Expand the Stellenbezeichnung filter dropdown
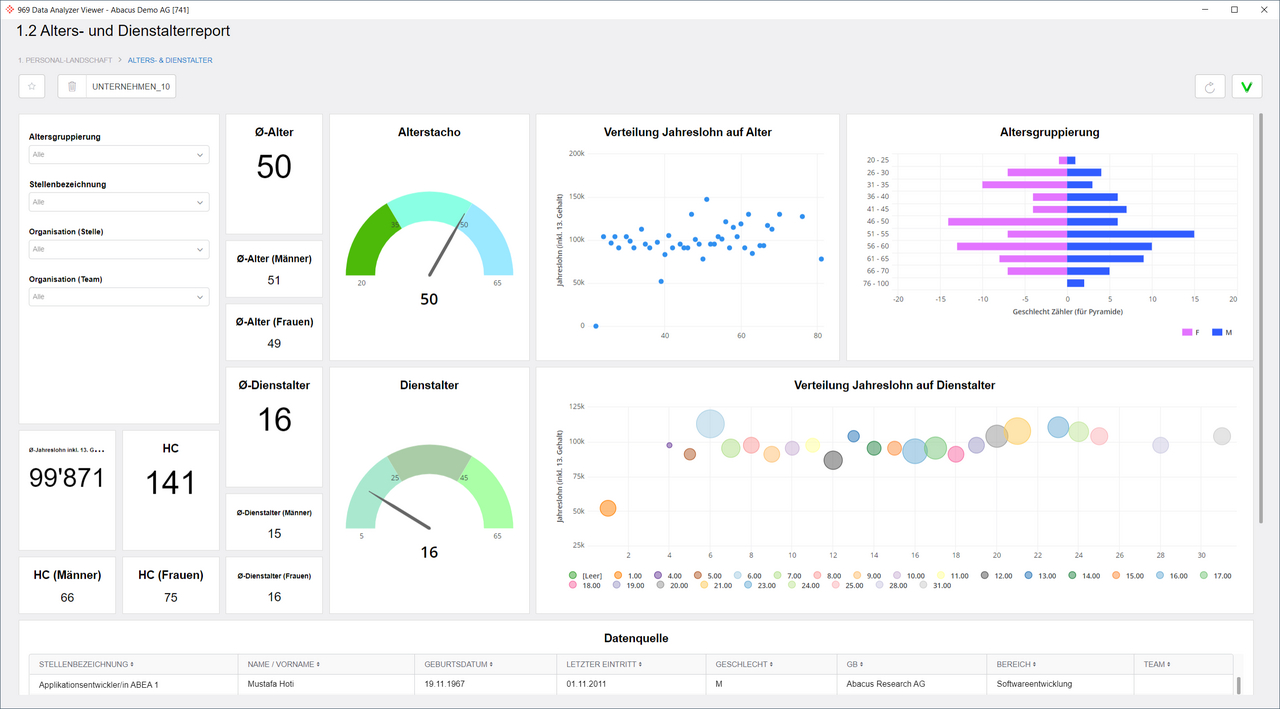1280x709 pixels. [x=119, y=202]
